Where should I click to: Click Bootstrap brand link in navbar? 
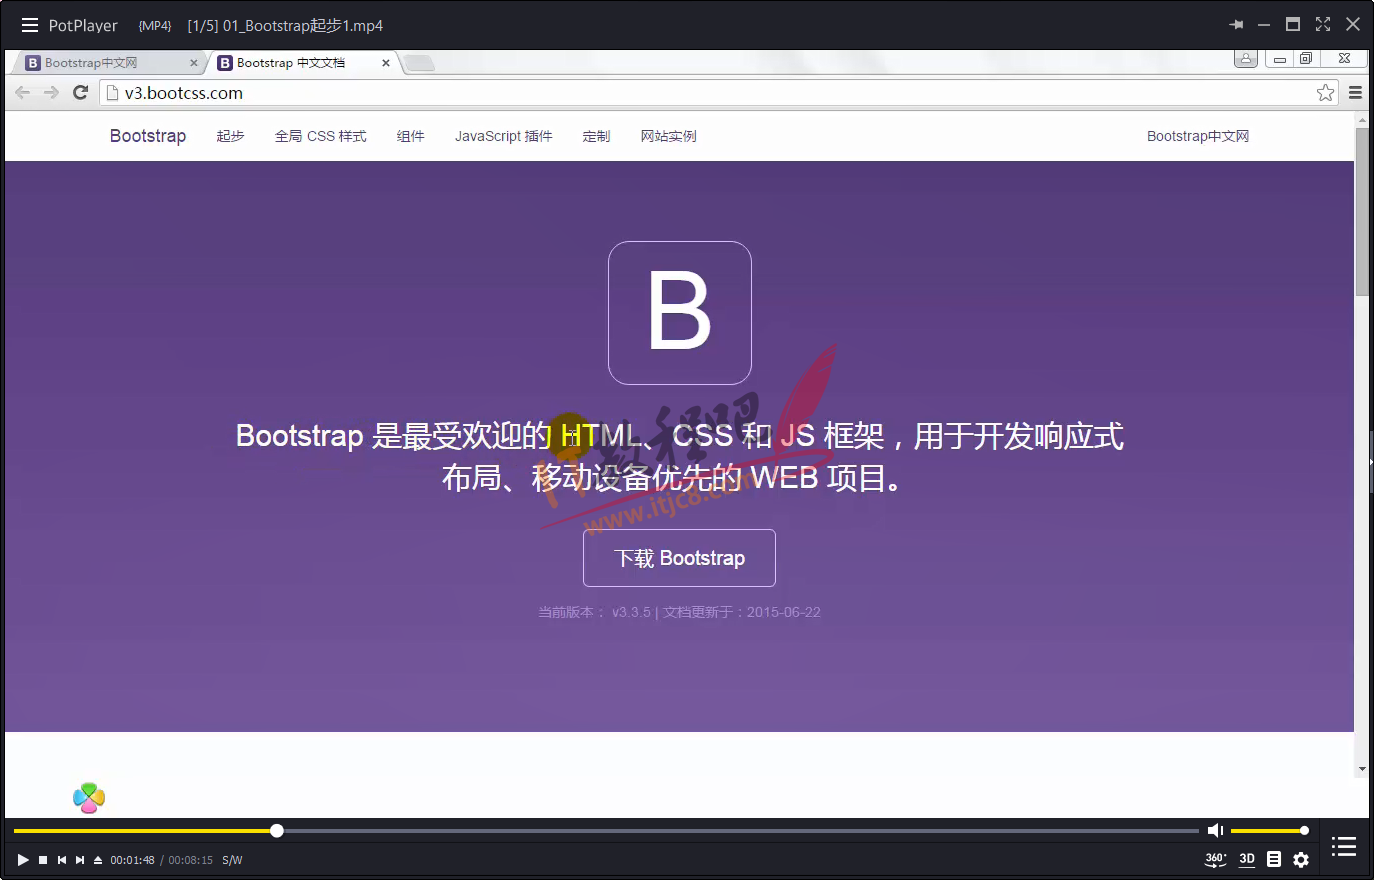click(x=148, y=136)
